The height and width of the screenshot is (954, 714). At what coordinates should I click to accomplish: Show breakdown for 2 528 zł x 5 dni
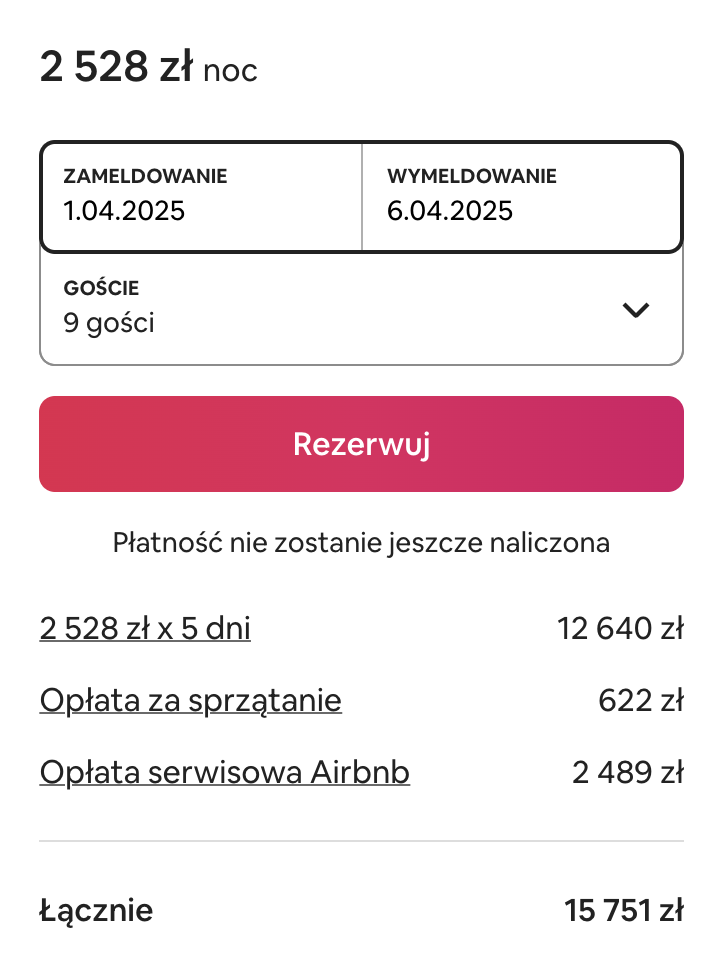(x=145, y=628)
